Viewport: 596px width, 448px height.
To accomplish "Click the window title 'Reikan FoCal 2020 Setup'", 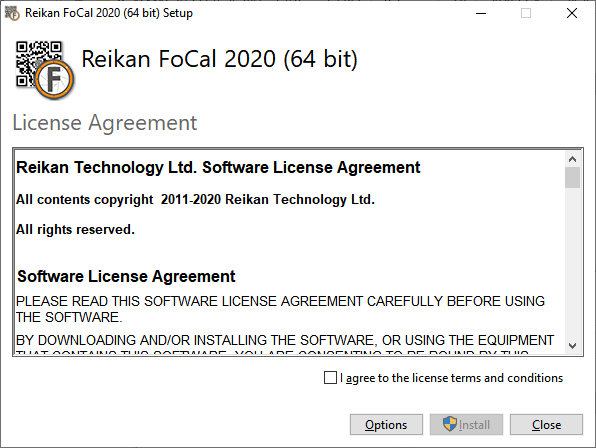I will [109, 13].
